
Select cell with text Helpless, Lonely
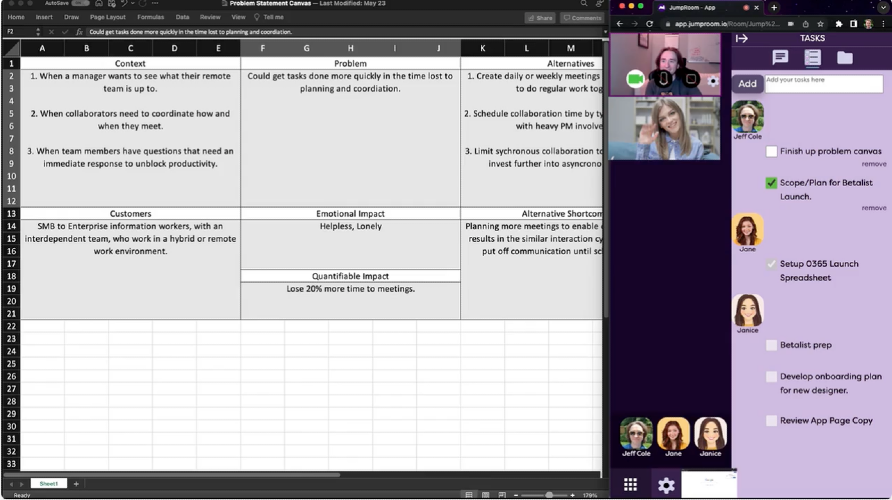click(350, 226)
